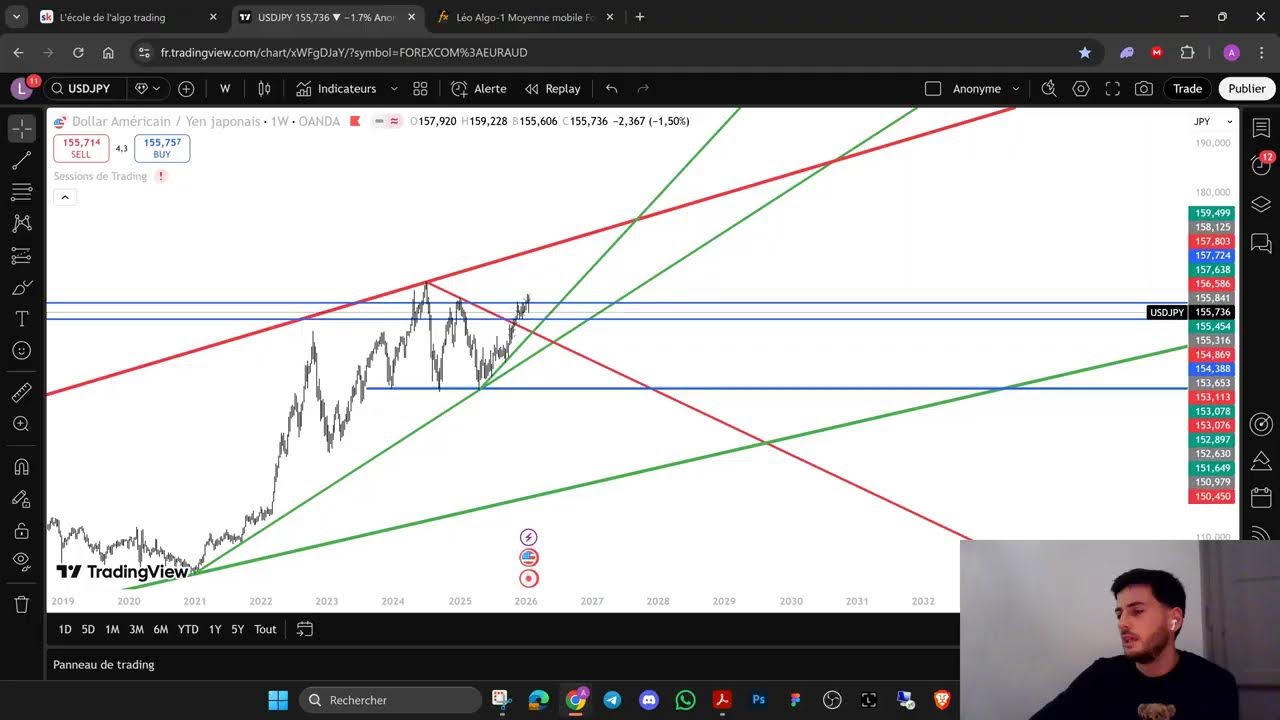Switch to Léo Algo-1 Moyenne mobile tab
The image size is (1280, 720).
527,17
